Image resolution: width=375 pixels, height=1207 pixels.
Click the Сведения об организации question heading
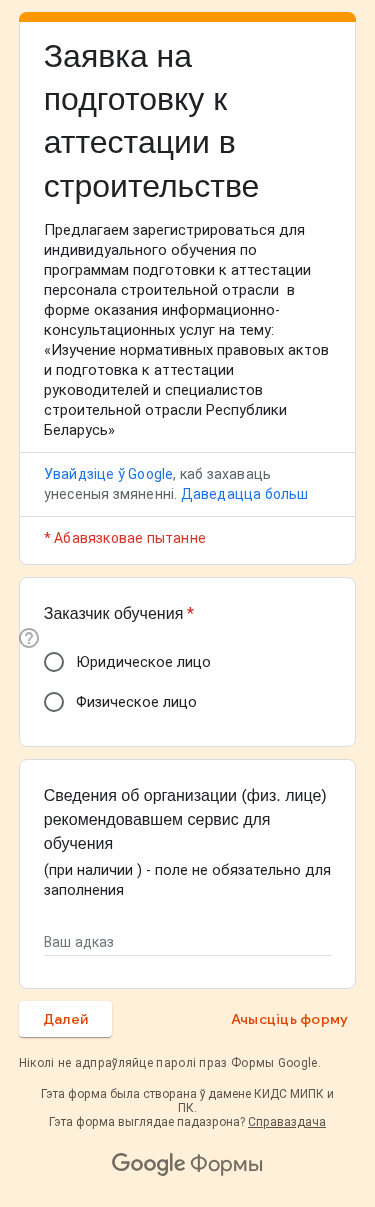[185, 820]
